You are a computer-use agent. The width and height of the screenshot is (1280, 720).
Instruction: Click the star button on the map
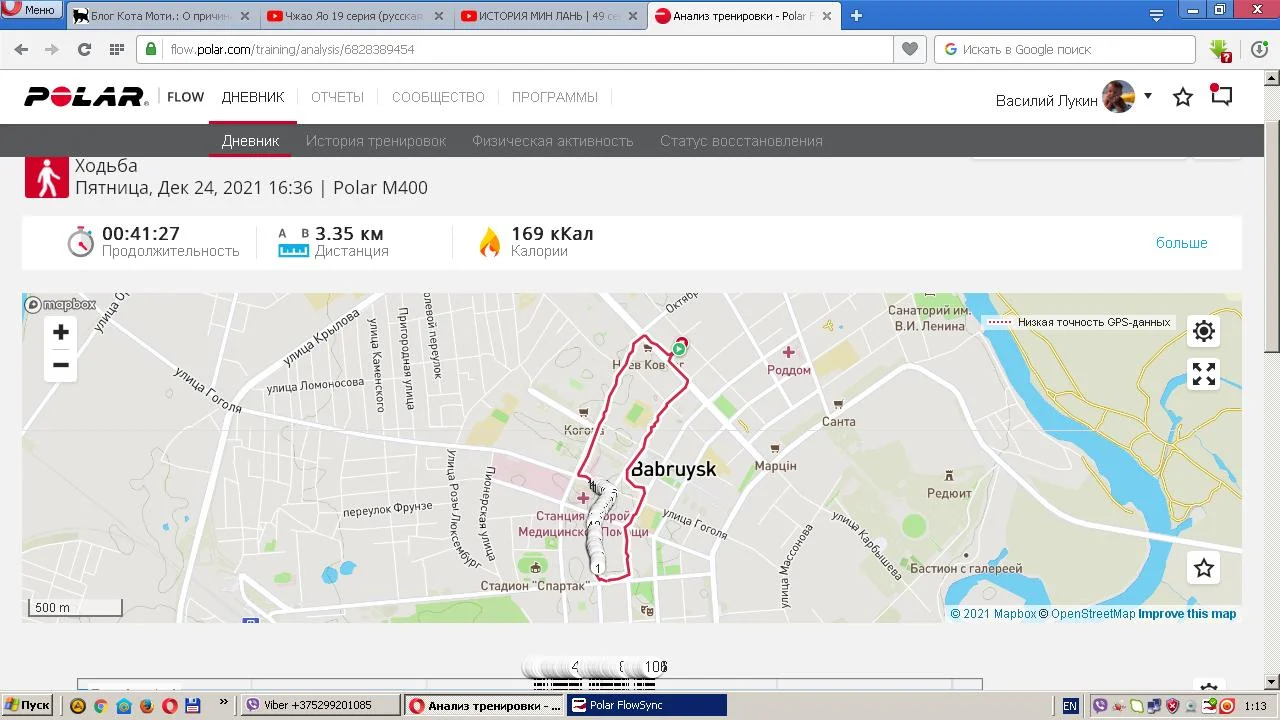[x=1204, y=568]
